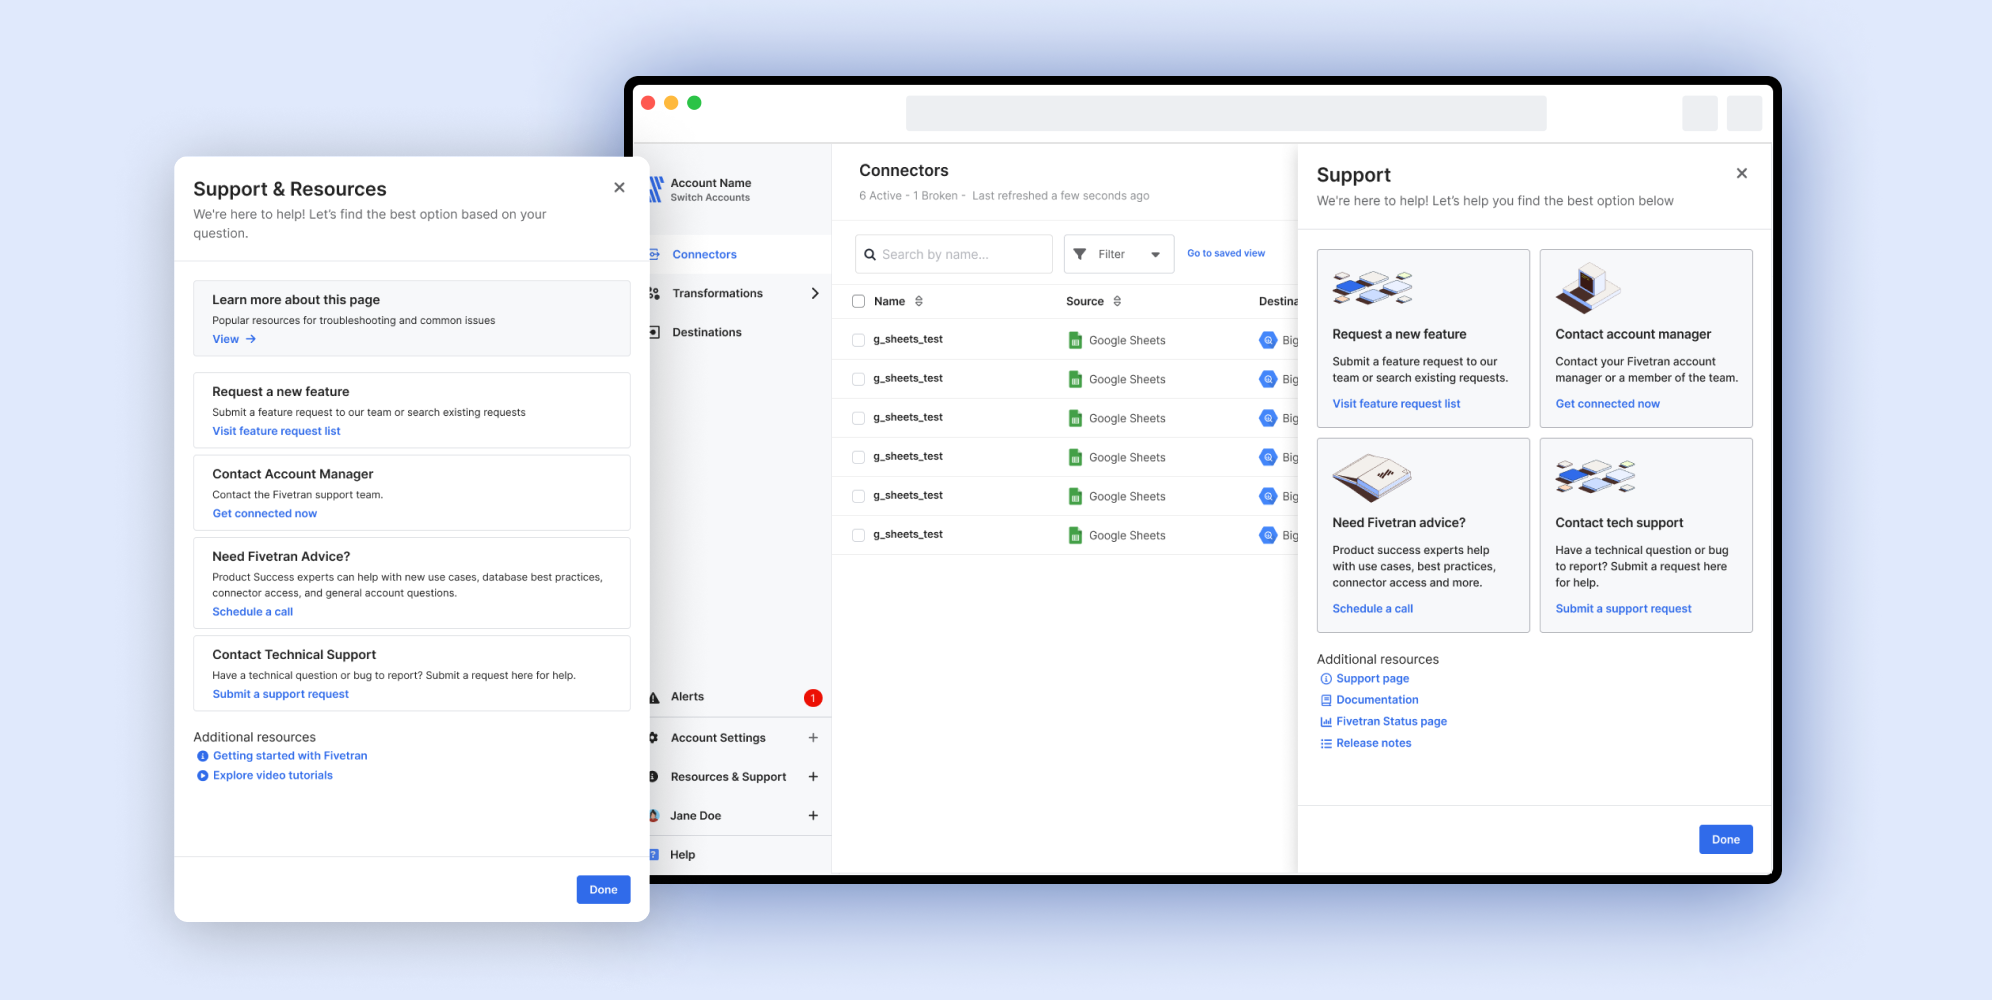Click the Search by name field
The image size is (1992, 1000).
pos(955,254)
